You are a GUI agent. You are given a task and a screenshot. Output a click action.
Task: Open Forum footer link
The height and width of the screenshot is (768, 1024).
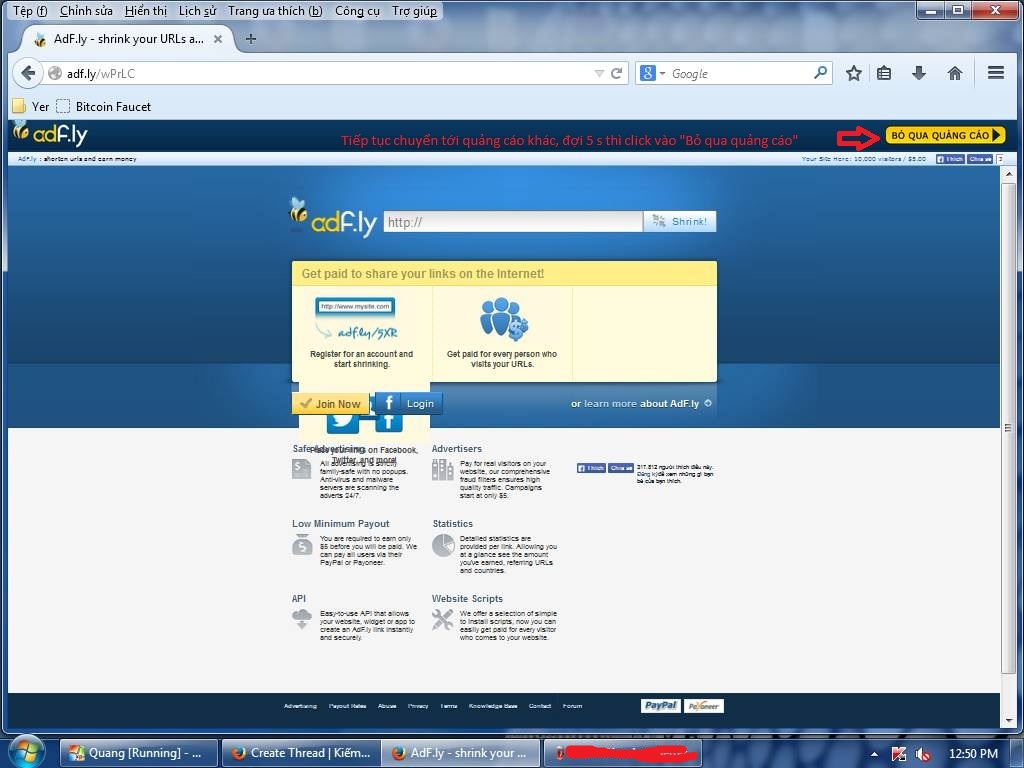click(572, 706)
